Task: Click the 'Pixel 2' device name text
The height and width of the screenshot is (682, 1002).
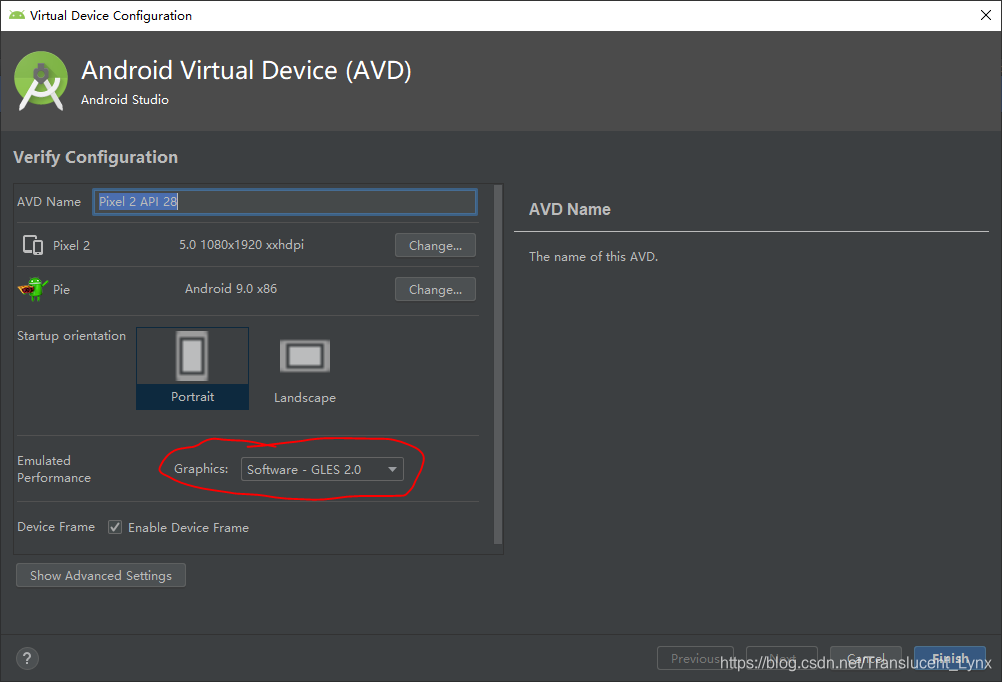Action: coord(71,245)
